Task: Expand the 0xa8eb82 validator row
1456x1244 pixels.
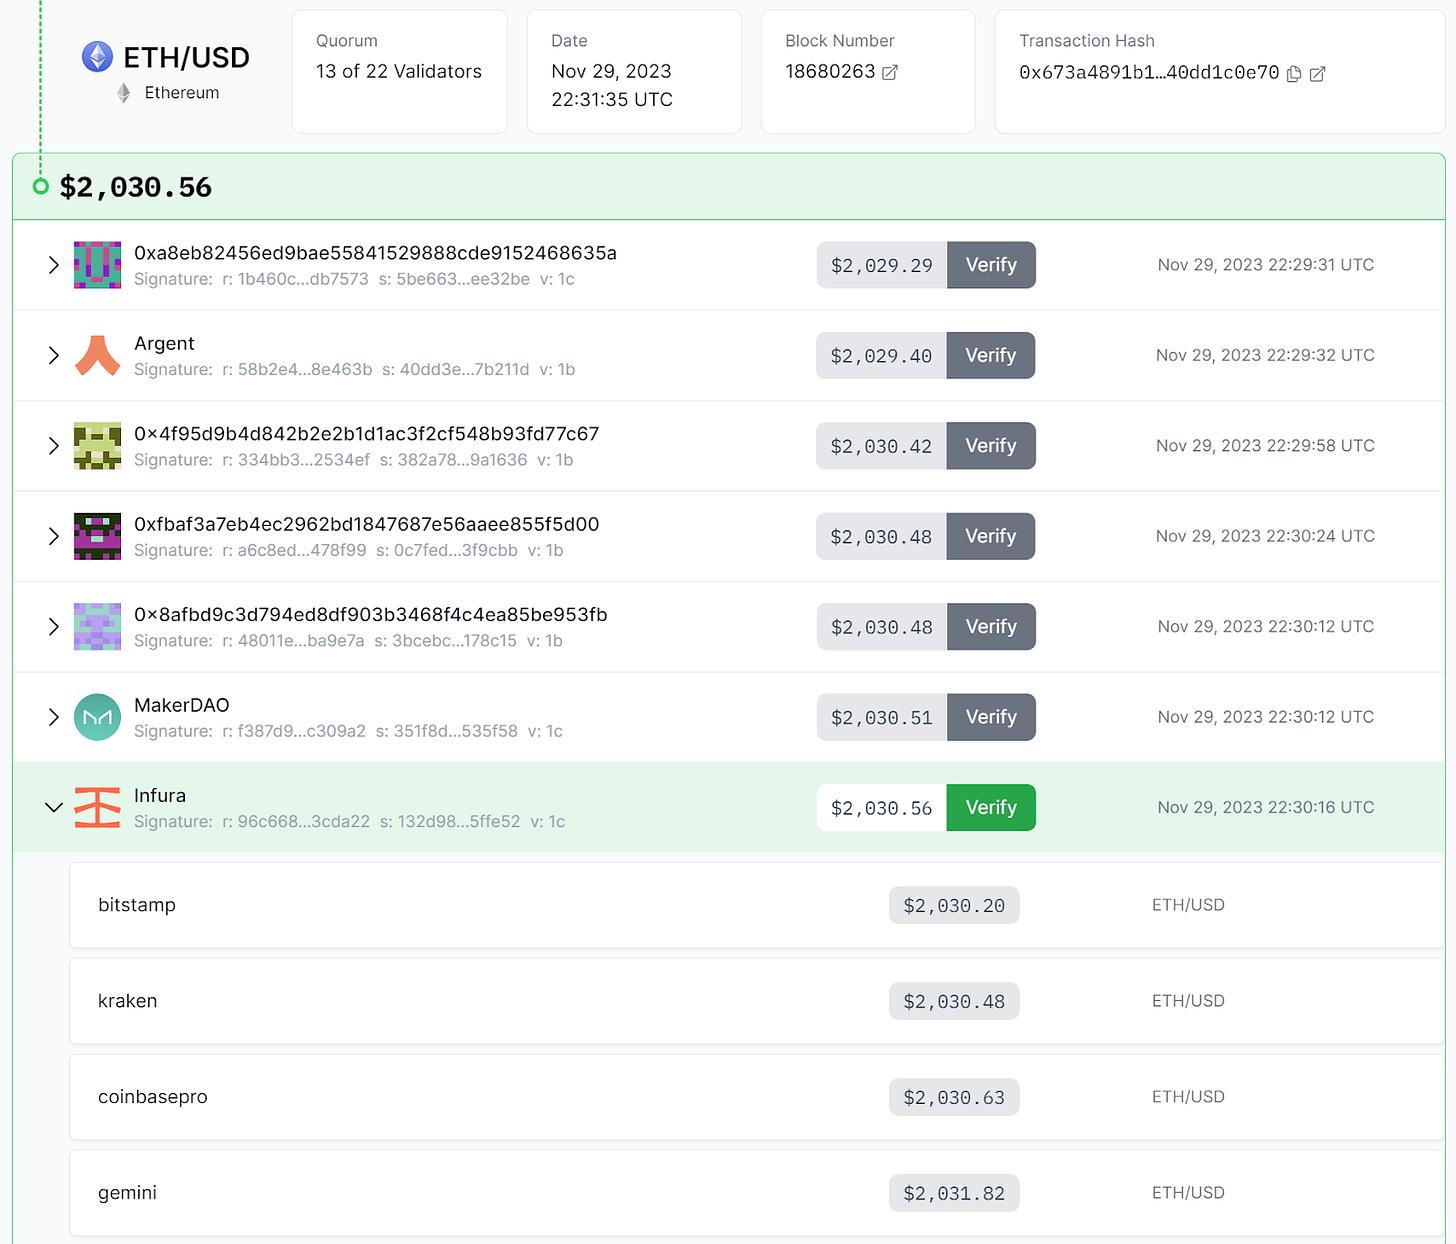Action: 54,265
